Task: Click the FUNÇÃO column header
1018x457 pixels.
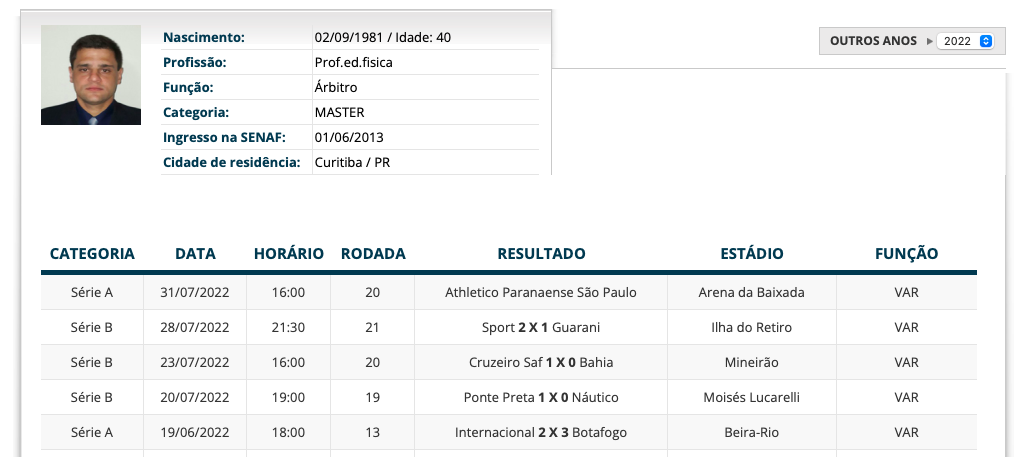Action: [x=906, y=254]
